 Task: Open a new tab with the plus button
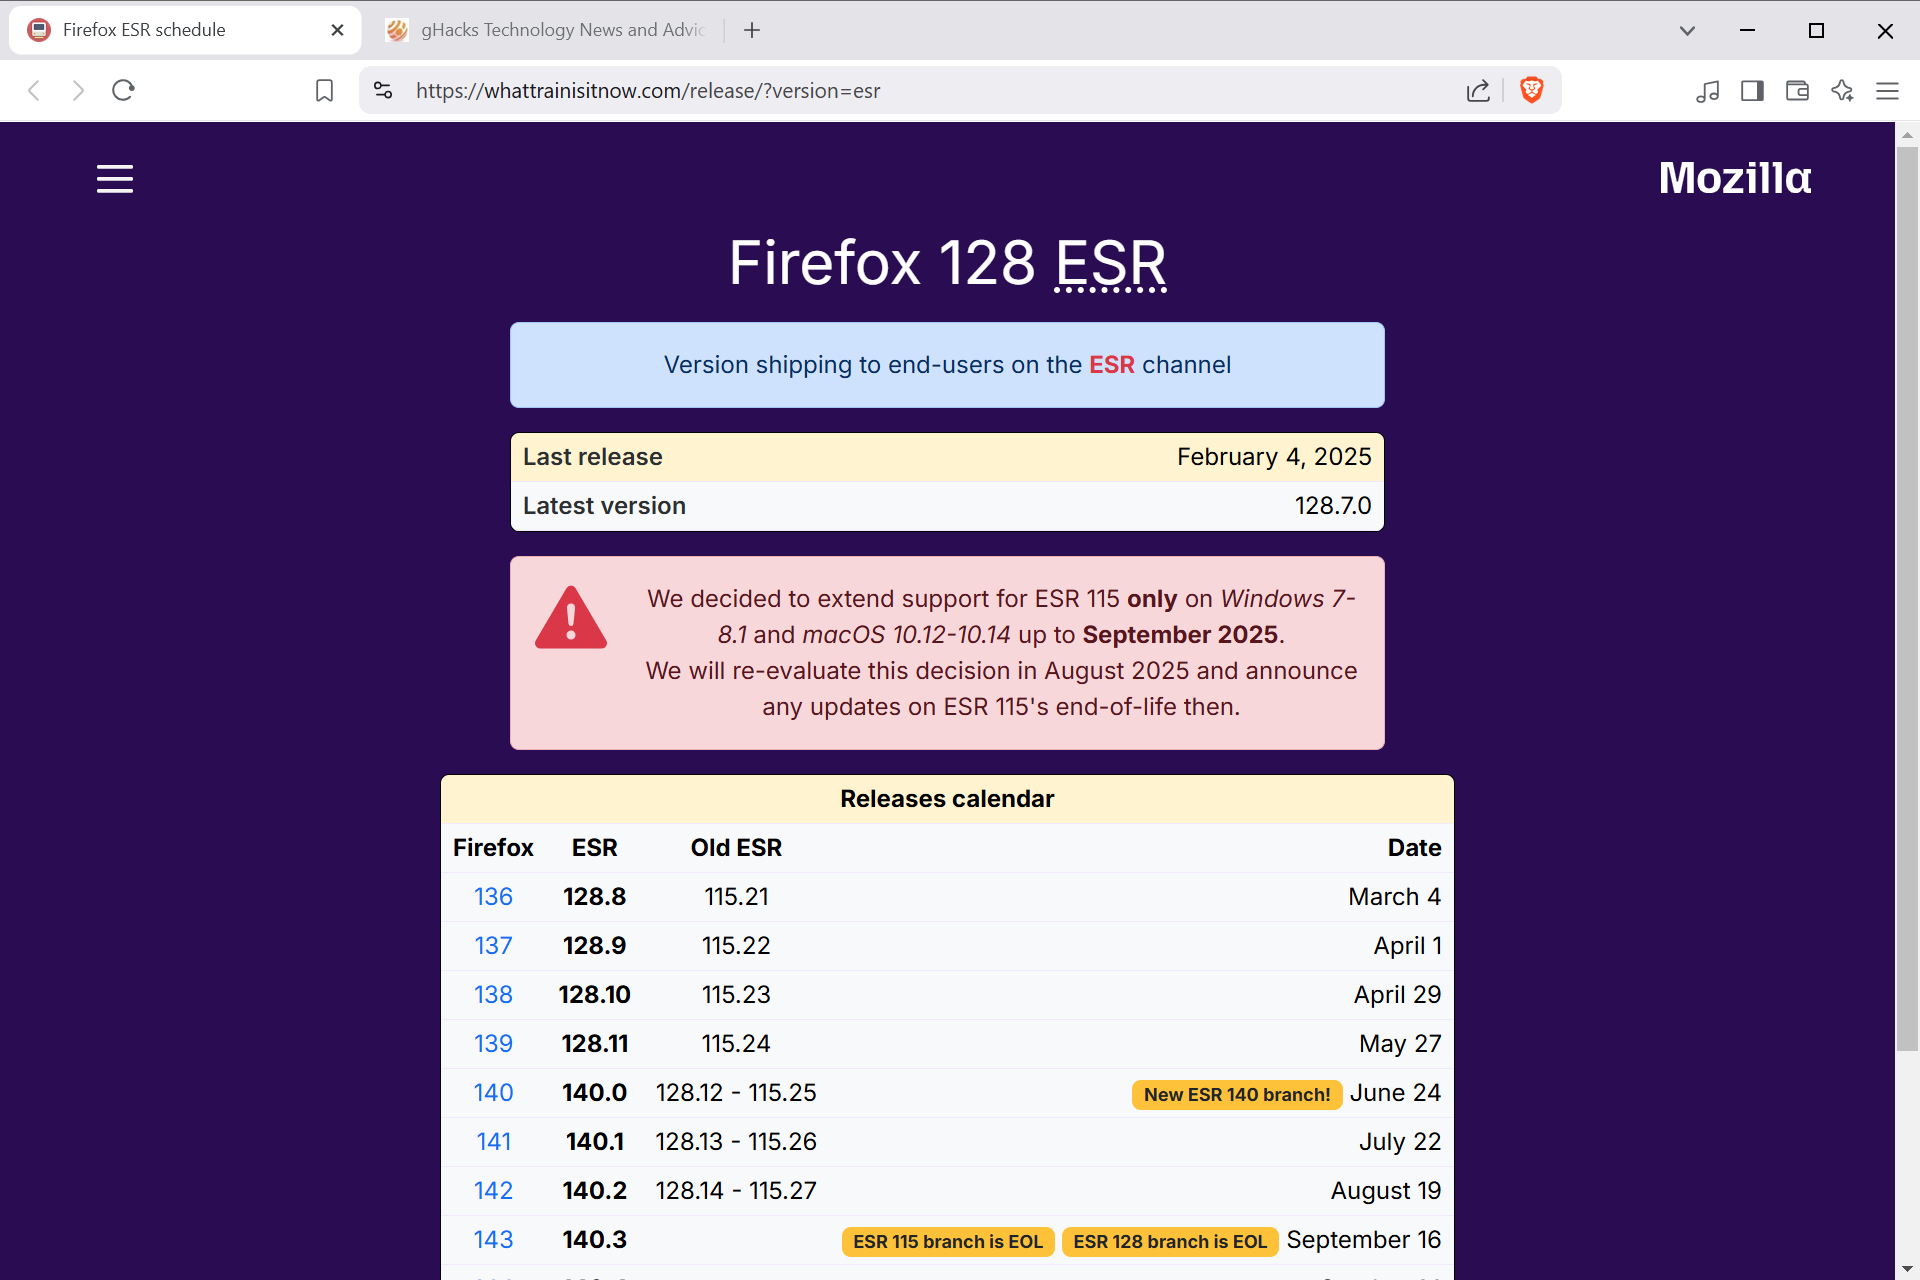(x=751, y=30)
